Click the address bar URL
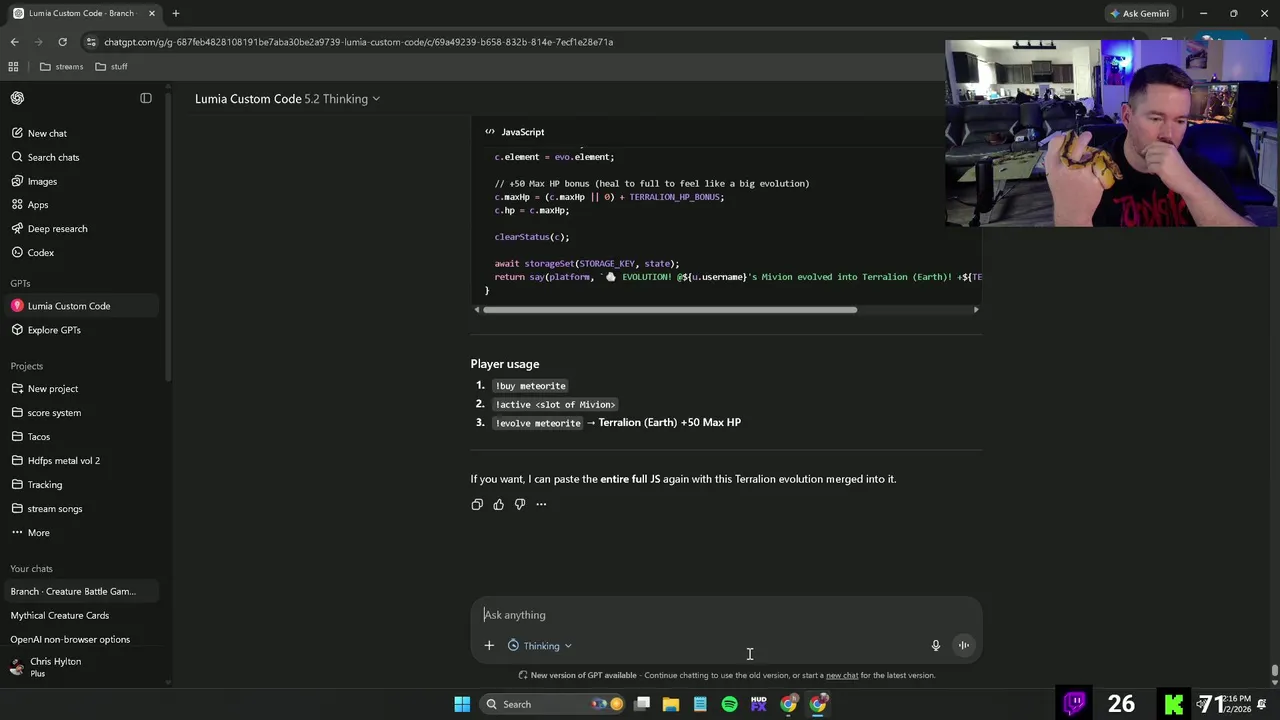Image resolution: width=1280 pixels, height=720 pixels. click(x=358, y=42)
